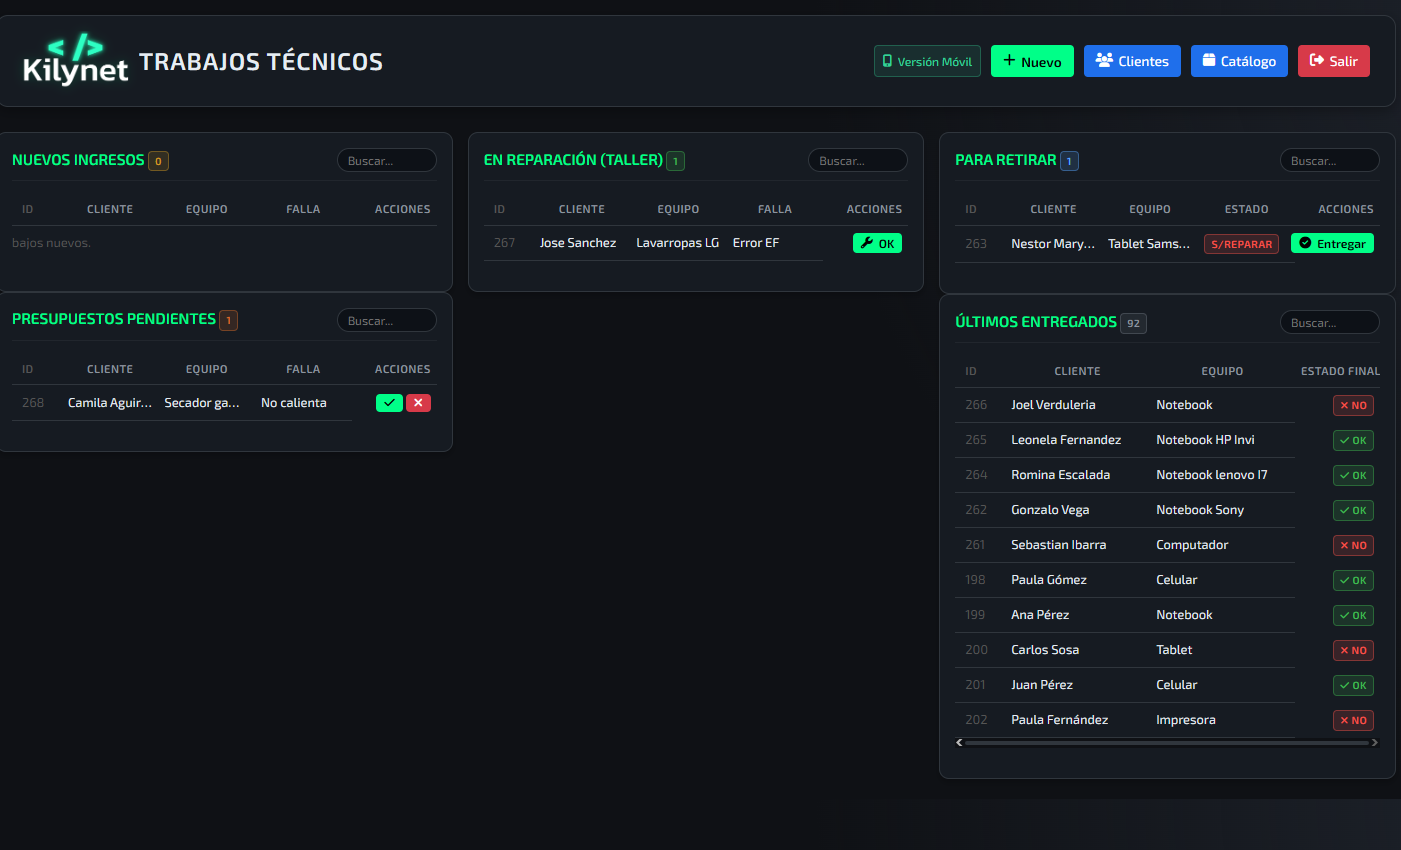This screenshot has width=1401, height=850.
Task: Click the red X icon to reject budget 268
Action: click(418, 402)
